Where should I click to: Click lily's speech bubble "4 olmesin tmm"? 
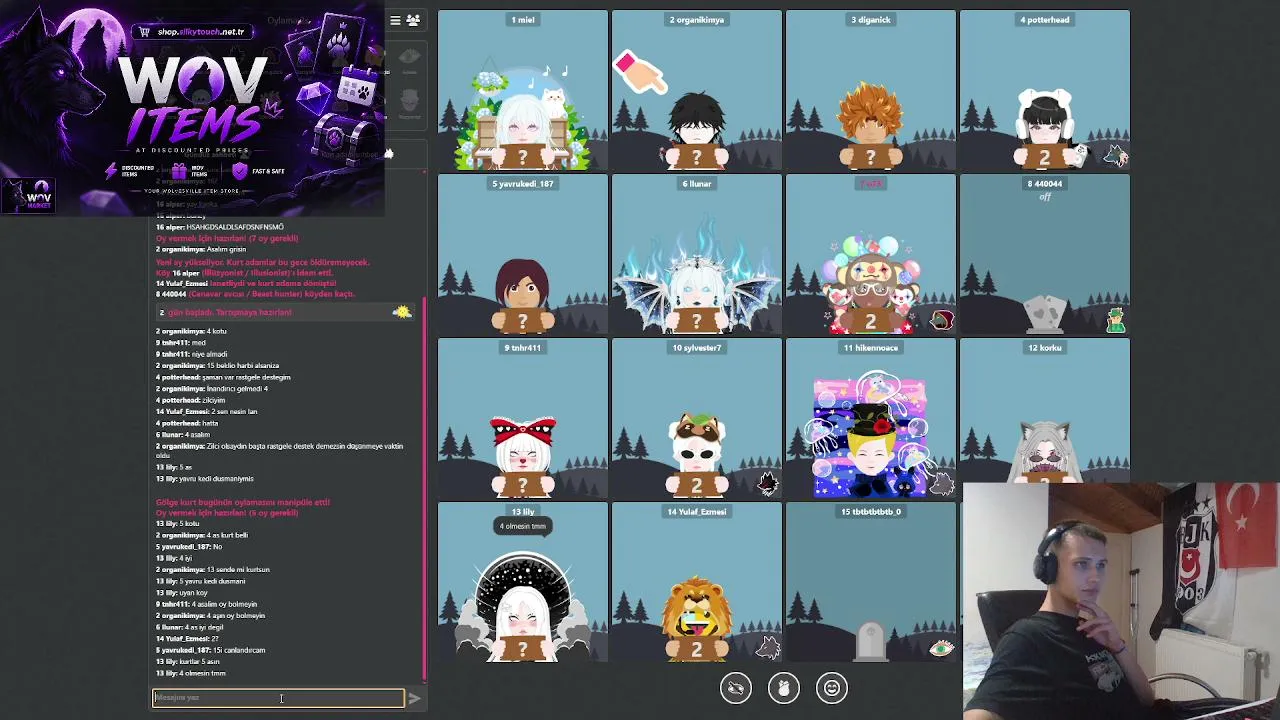click(x=523, y=527)
